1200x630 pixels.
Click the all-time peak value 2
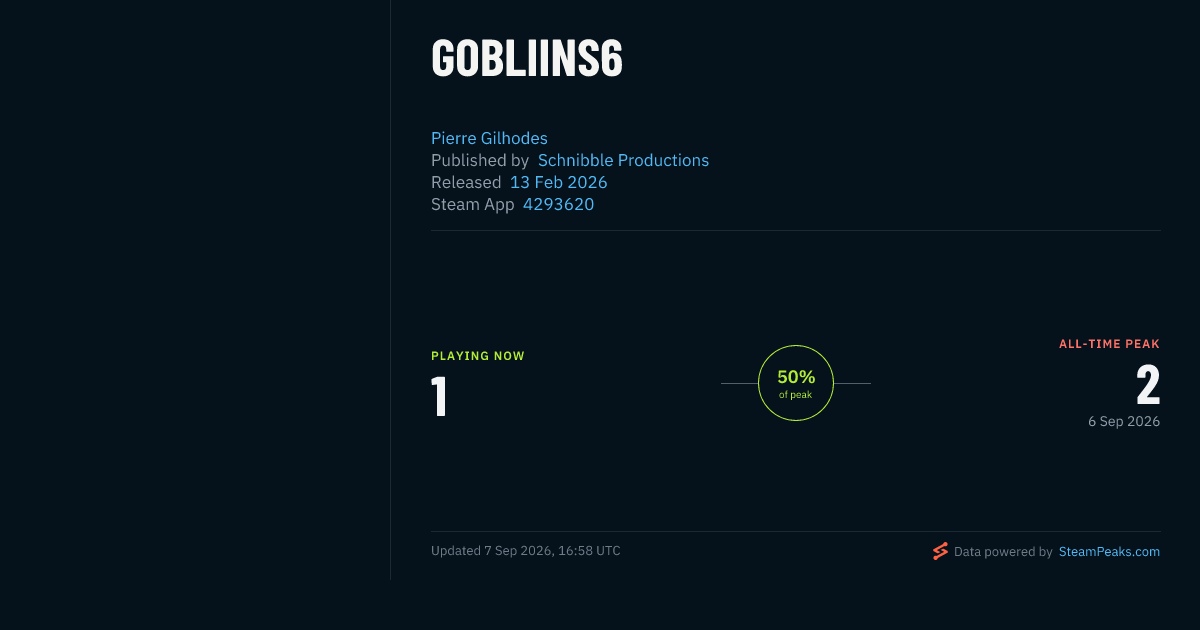(x=1148, y=385)
